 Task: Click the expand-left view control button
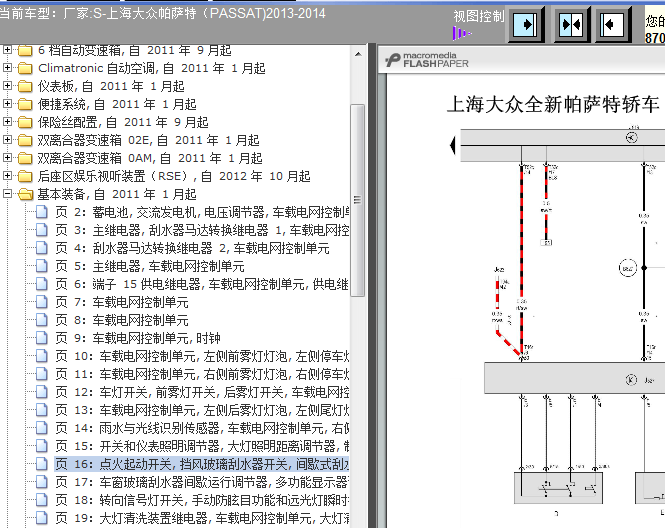coord(612,25)
